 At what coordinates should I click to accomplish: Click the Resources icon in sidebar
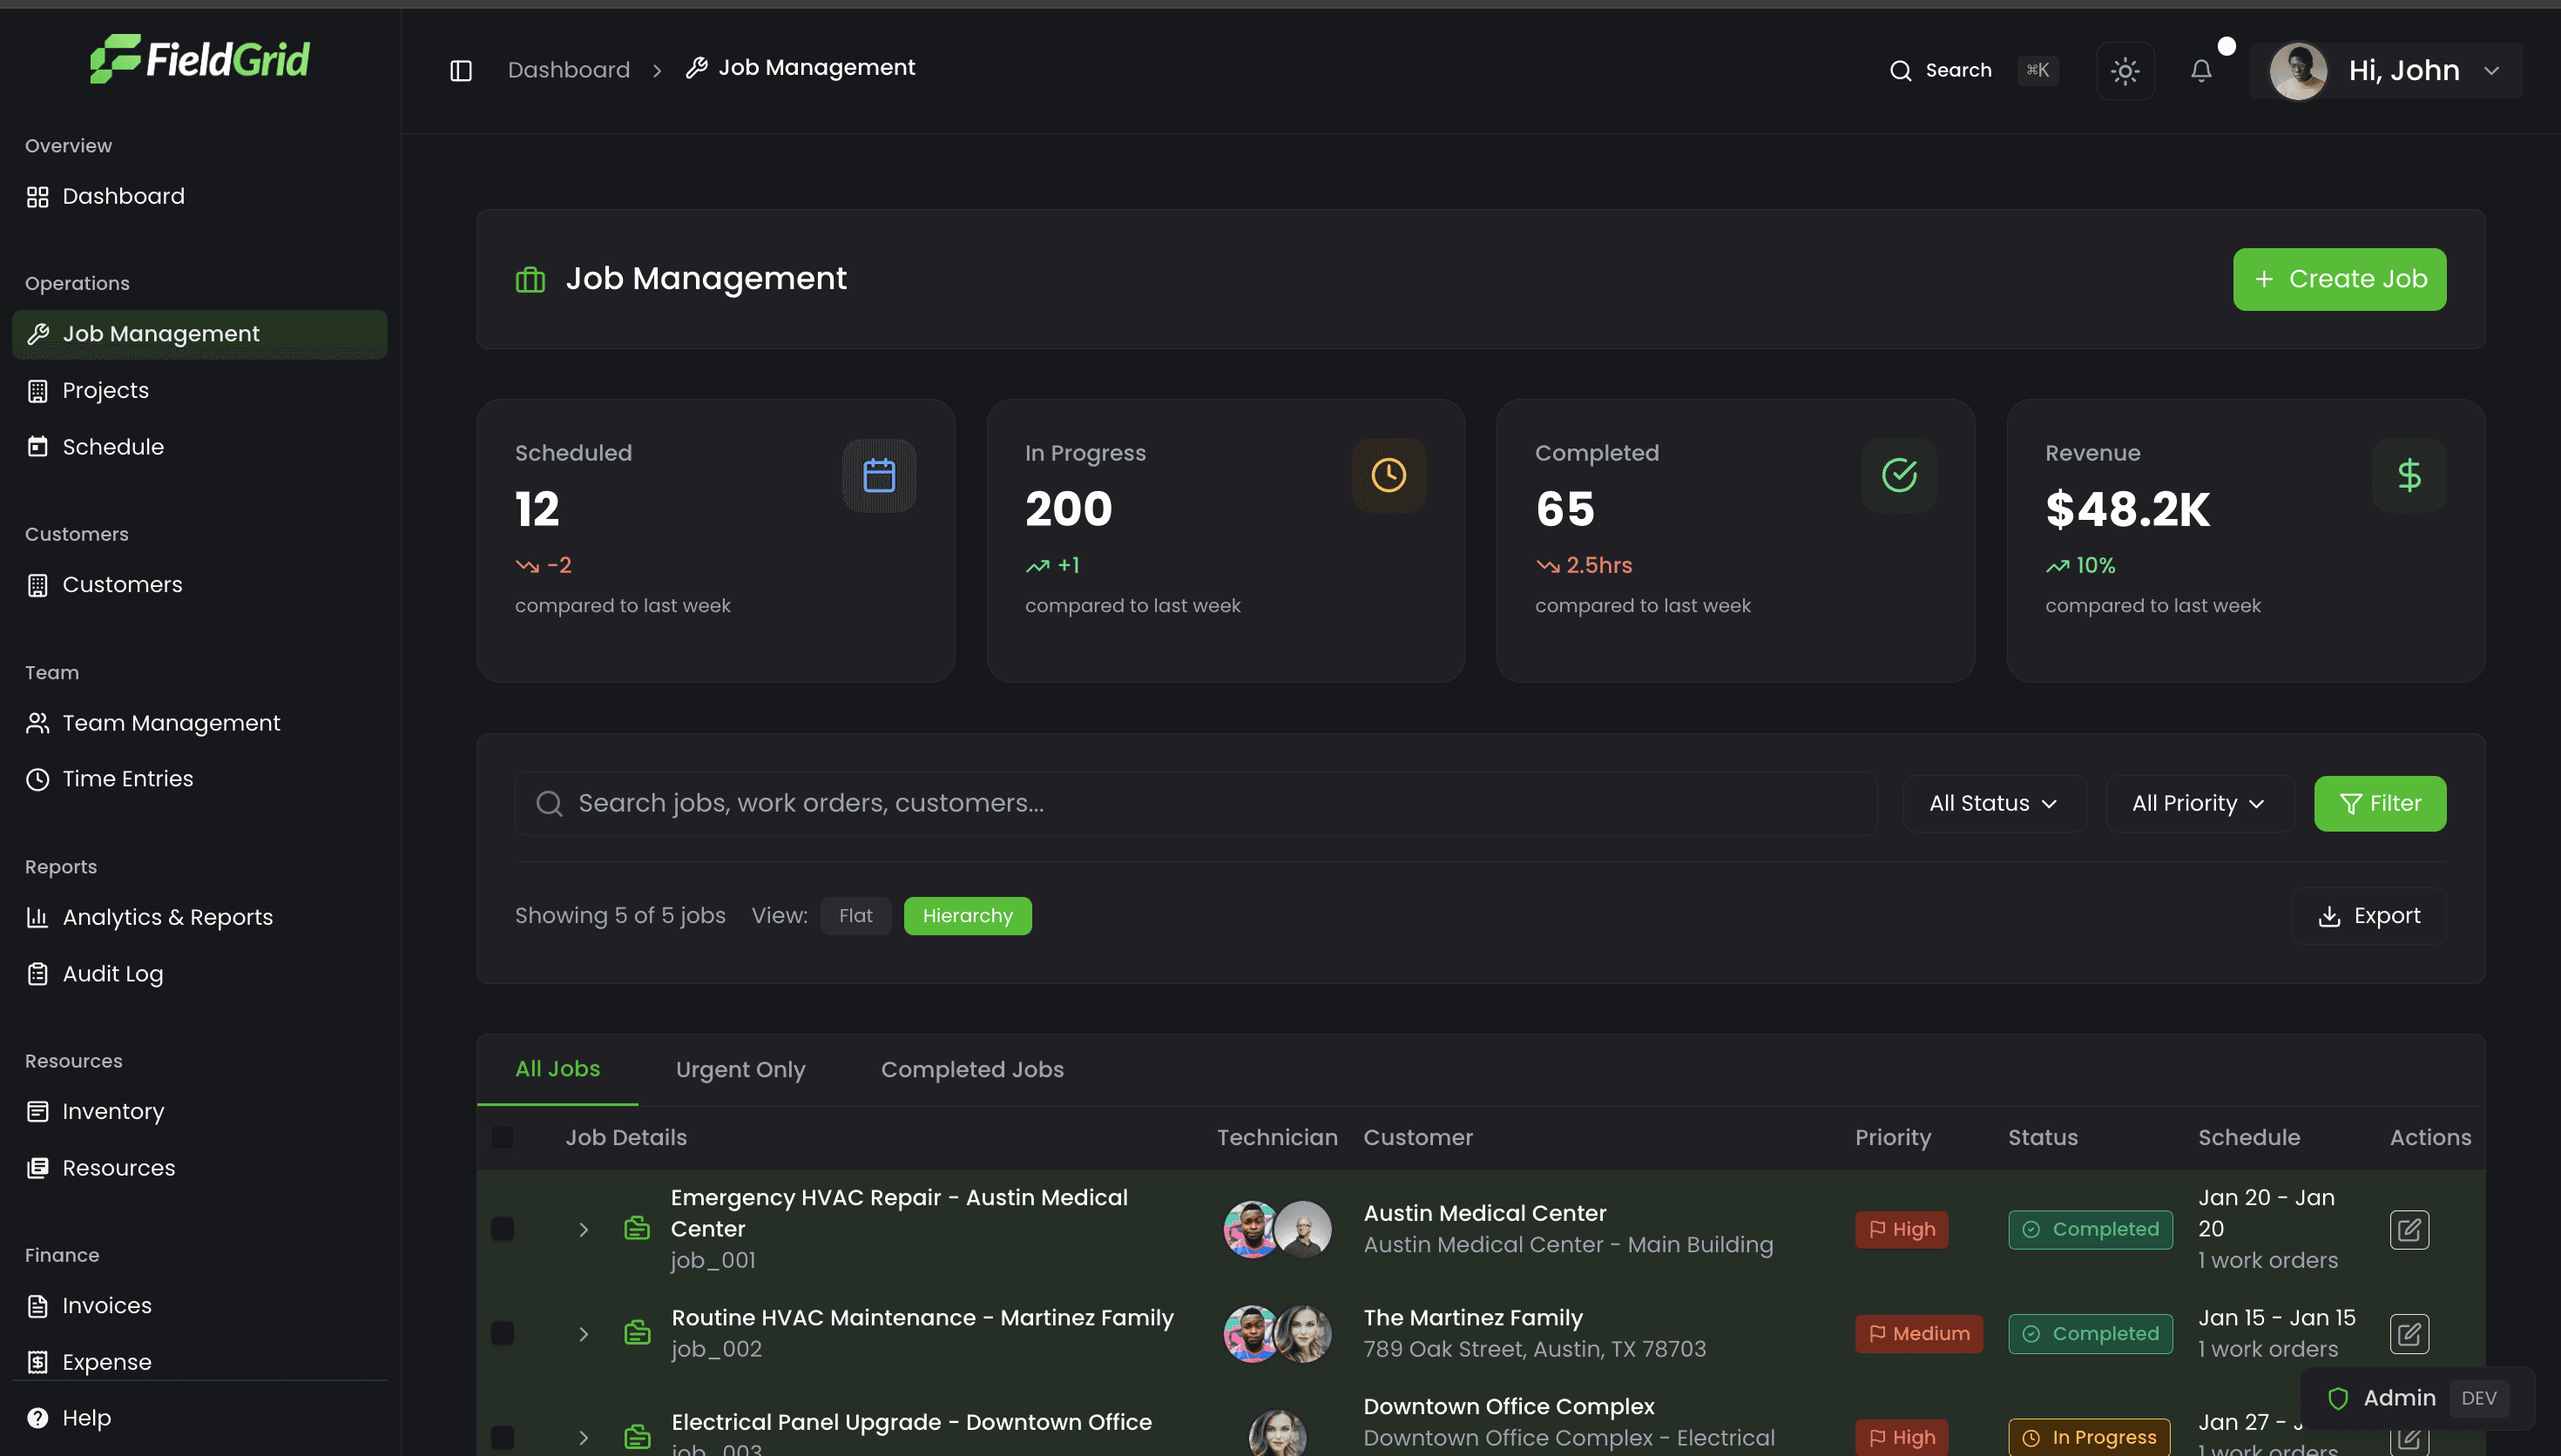click(x=38, y=1168)
